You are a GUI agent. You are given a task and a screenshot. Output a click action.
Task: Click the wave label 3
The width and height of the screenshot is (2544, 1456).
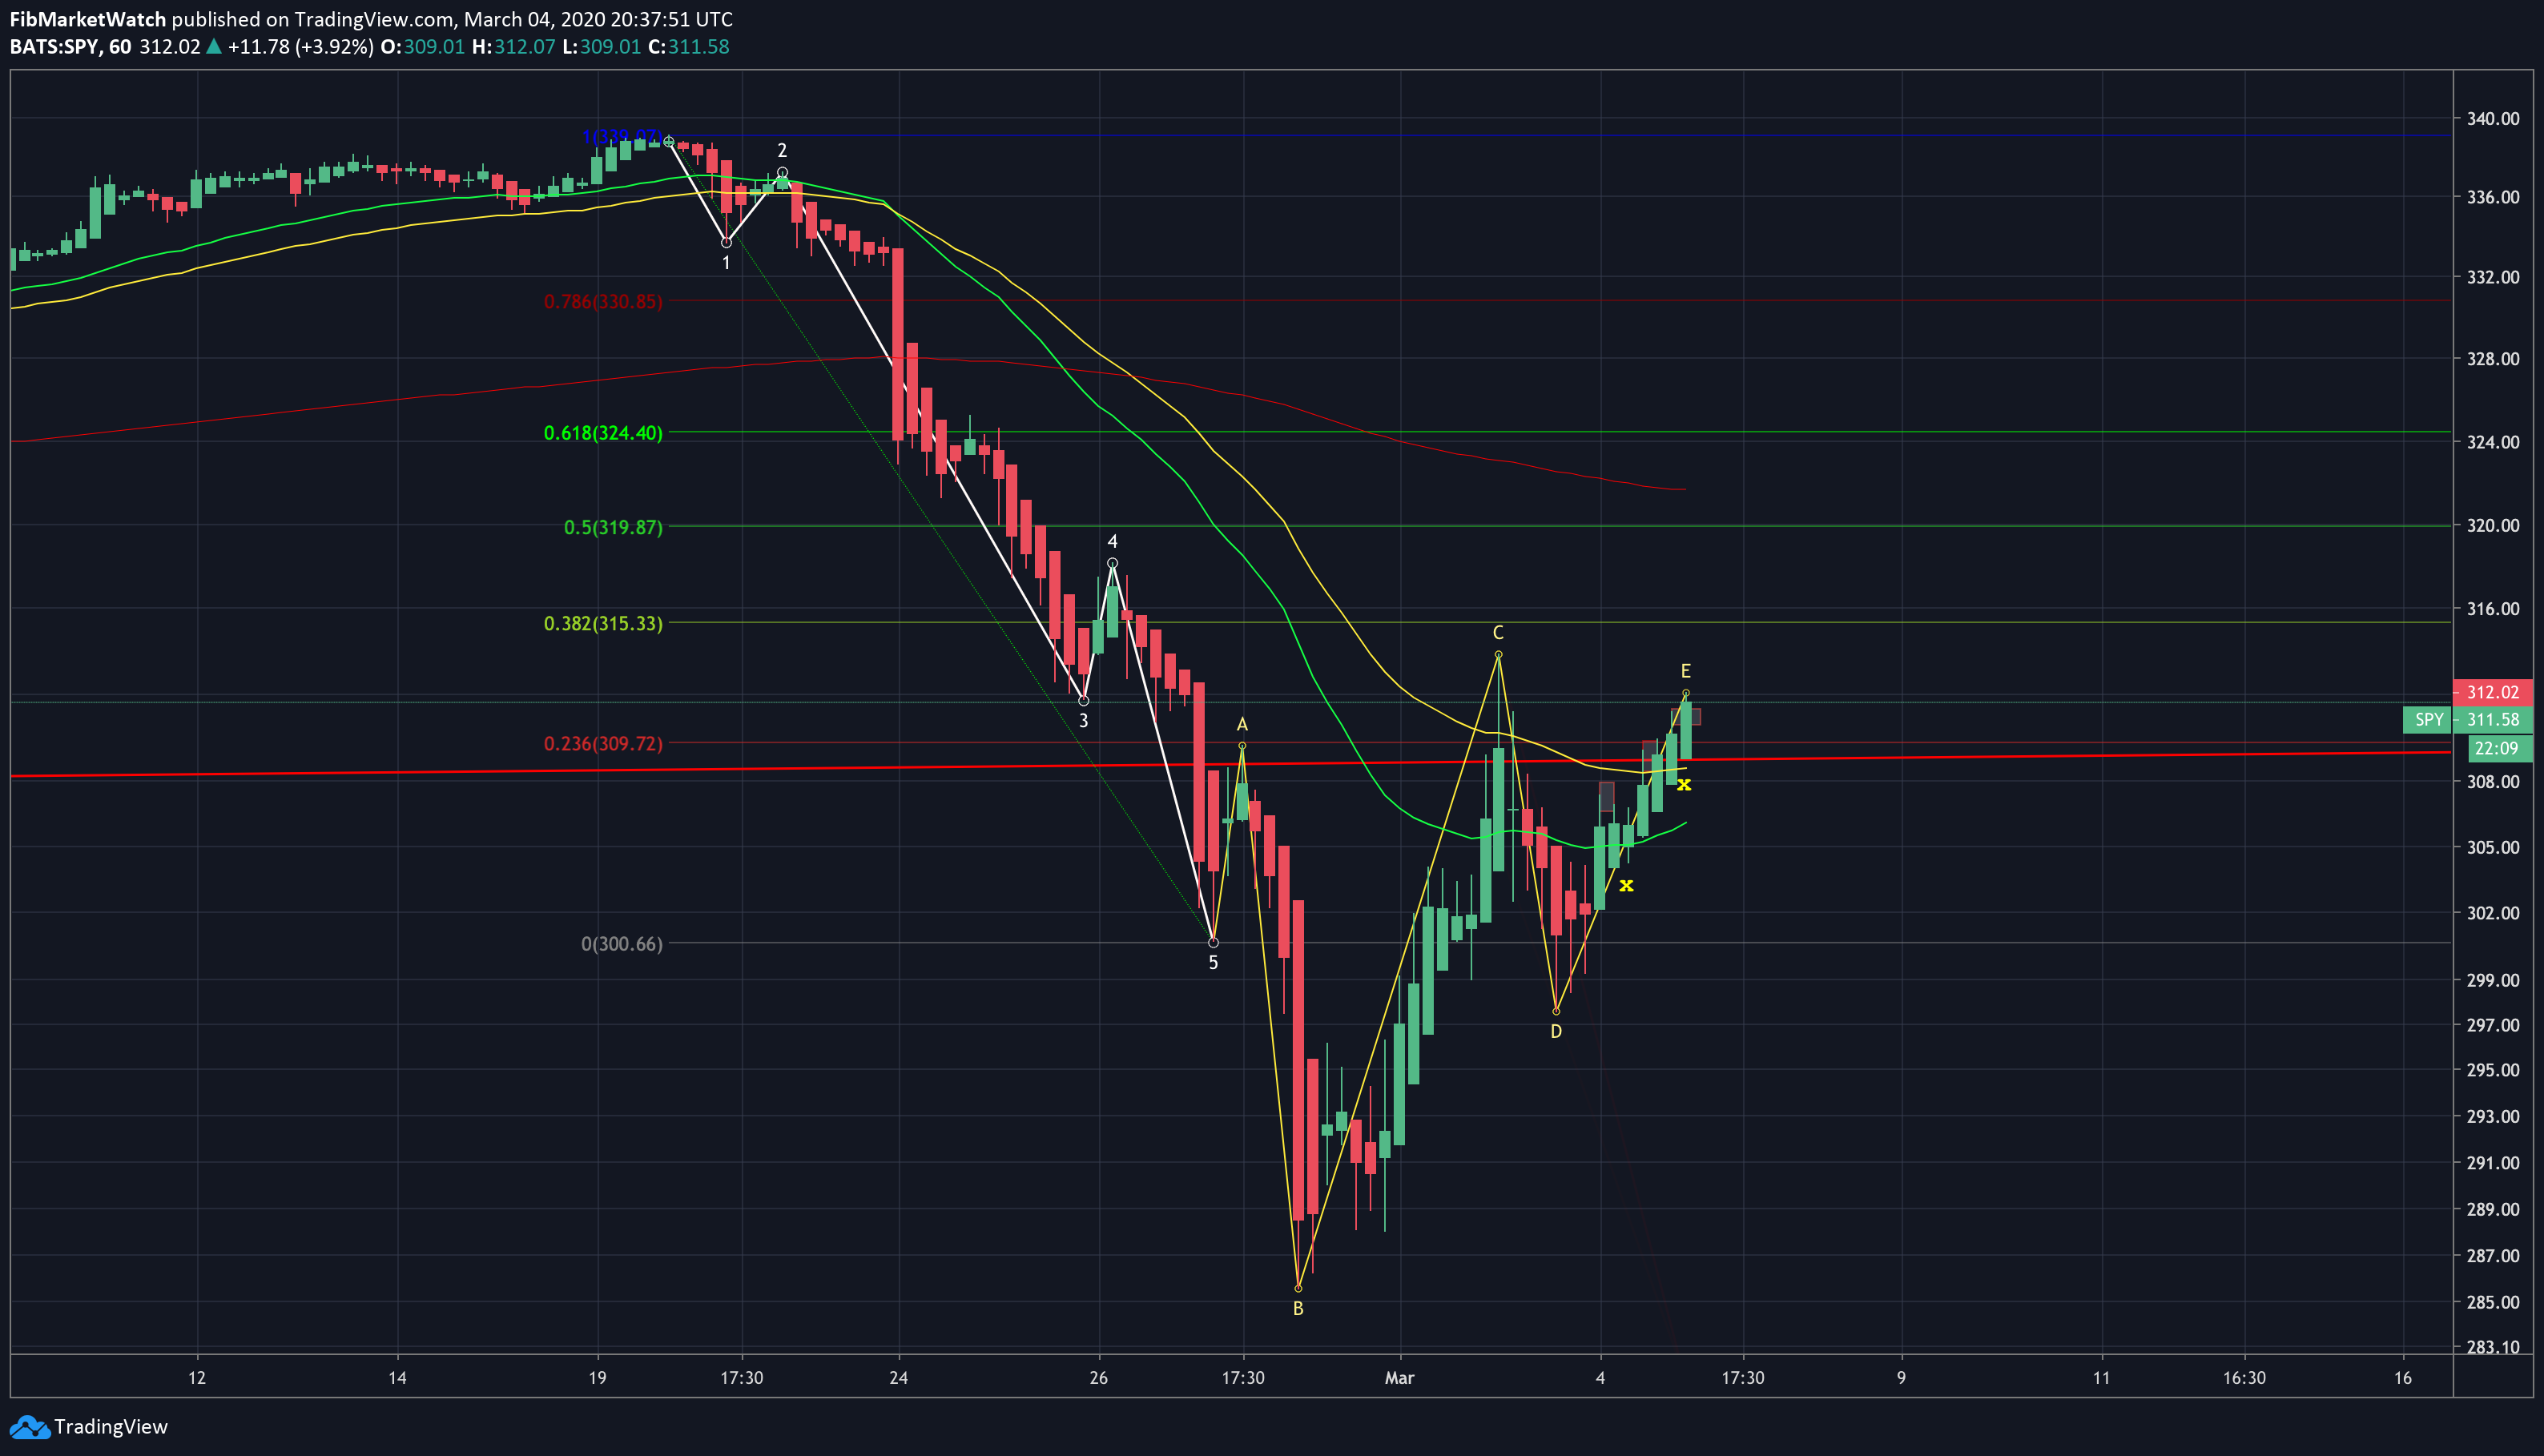1083,721
